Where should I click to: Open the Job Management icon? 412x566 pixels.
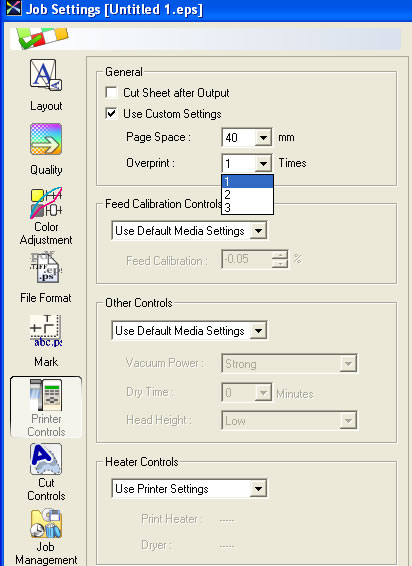point(46,523)
